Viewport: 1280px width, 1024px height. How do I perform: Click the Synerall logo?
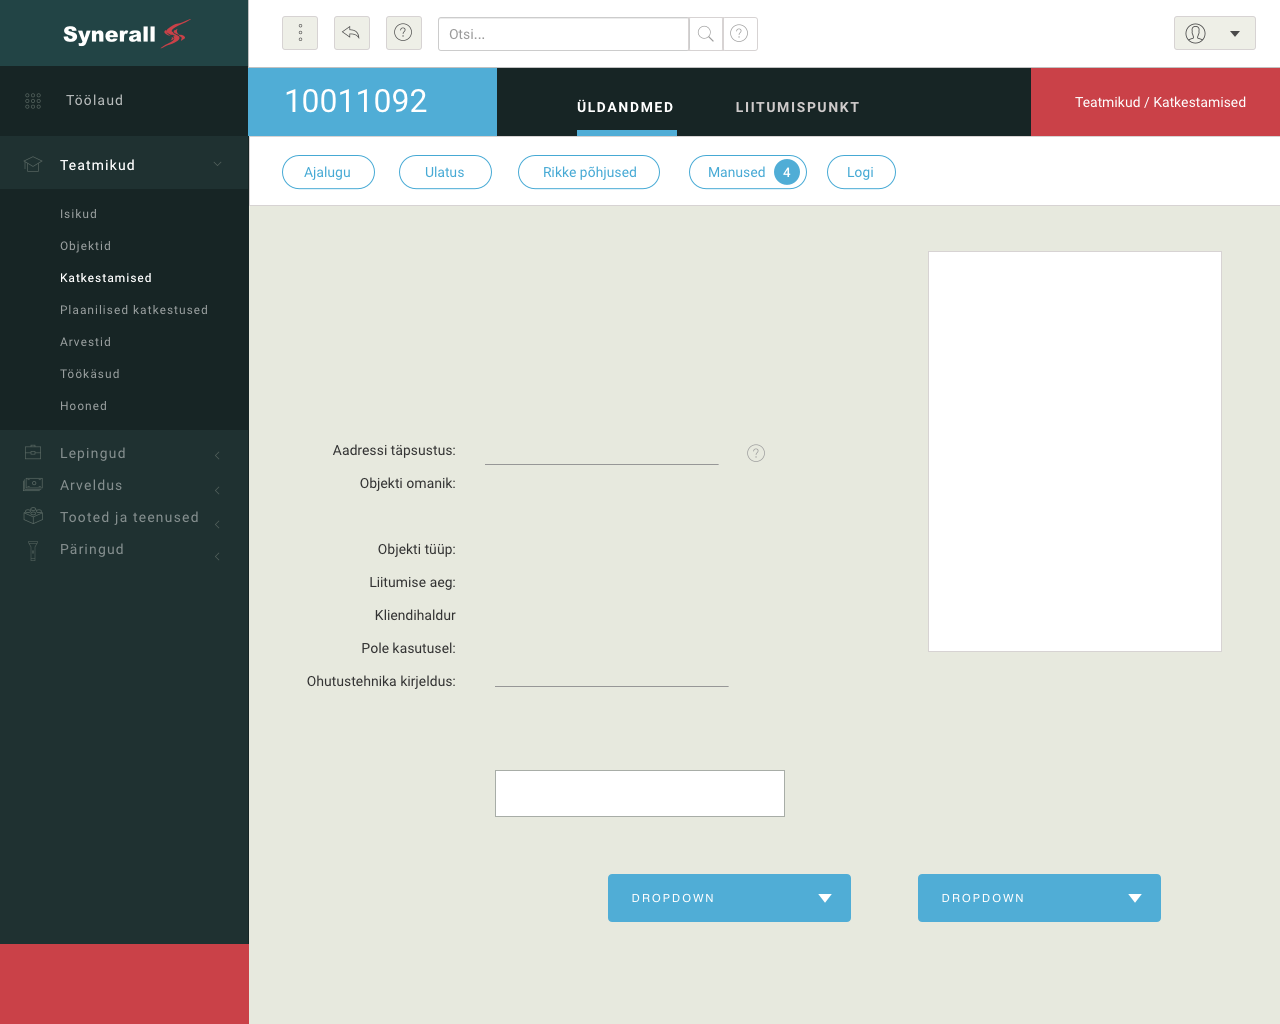click(x=124, y=34)
